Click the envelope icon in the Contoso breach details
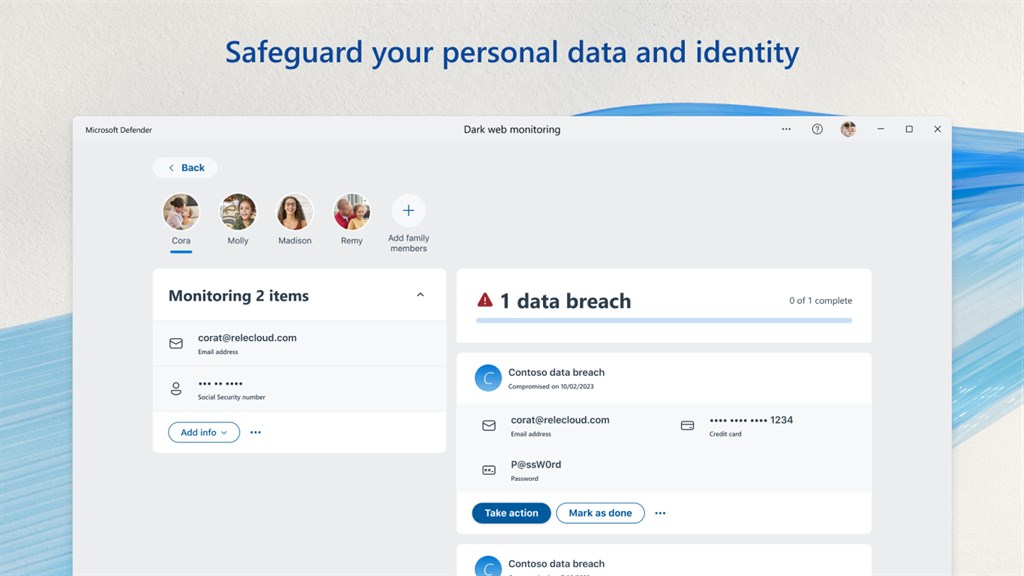The height and width of the screenshot is (576, 1024). (488, 426)
